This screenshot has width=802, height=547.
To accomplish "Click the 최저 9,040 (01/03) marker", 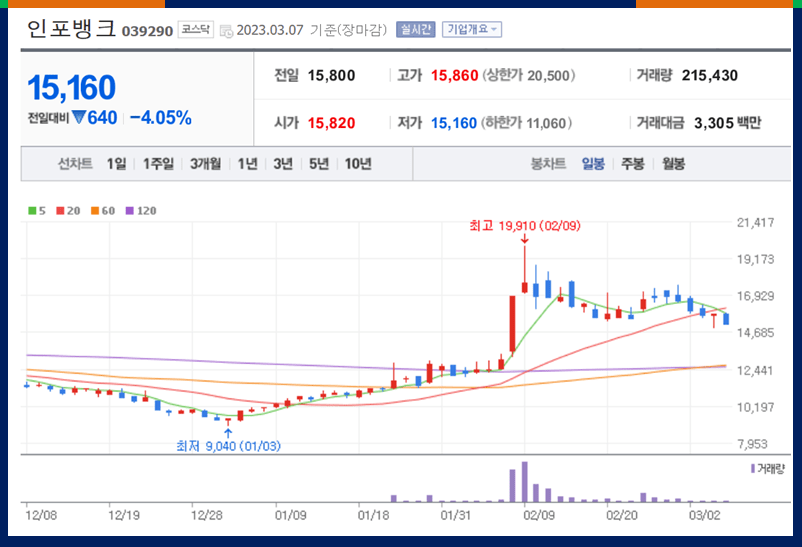I will (228, 446).
